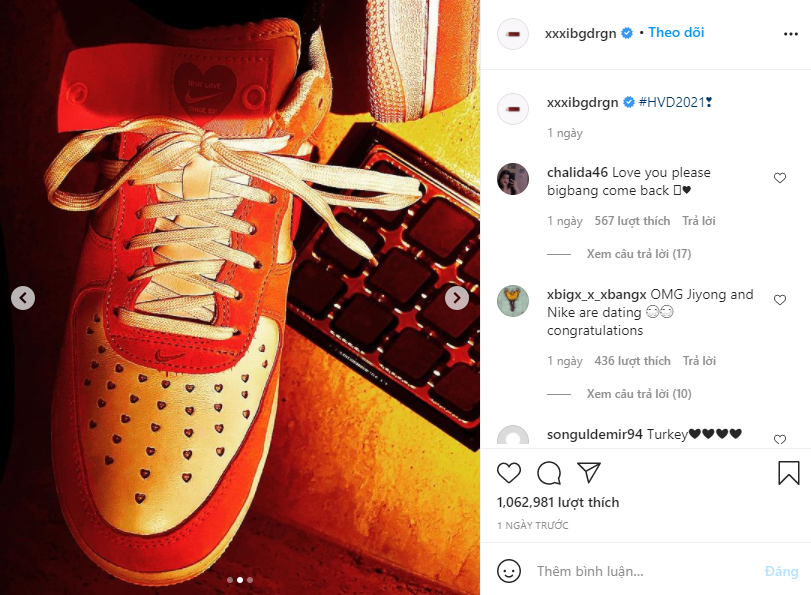View the 1,062,981 lượt thích likes list
This screenshot has height=595, width=811.
pyautogui.click(x=558, y=502)
